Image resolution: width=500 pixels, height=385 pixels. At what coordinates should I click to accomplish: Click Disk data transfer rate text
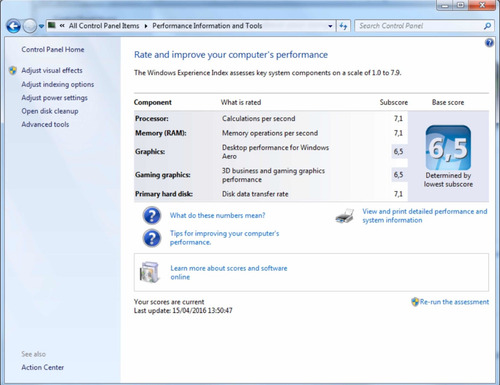[x=255, y=194]
